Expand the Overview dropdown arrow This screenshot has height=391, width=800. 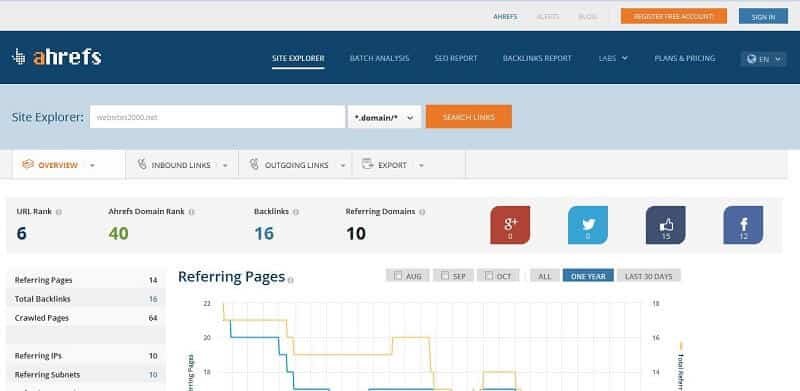[92, 165]
